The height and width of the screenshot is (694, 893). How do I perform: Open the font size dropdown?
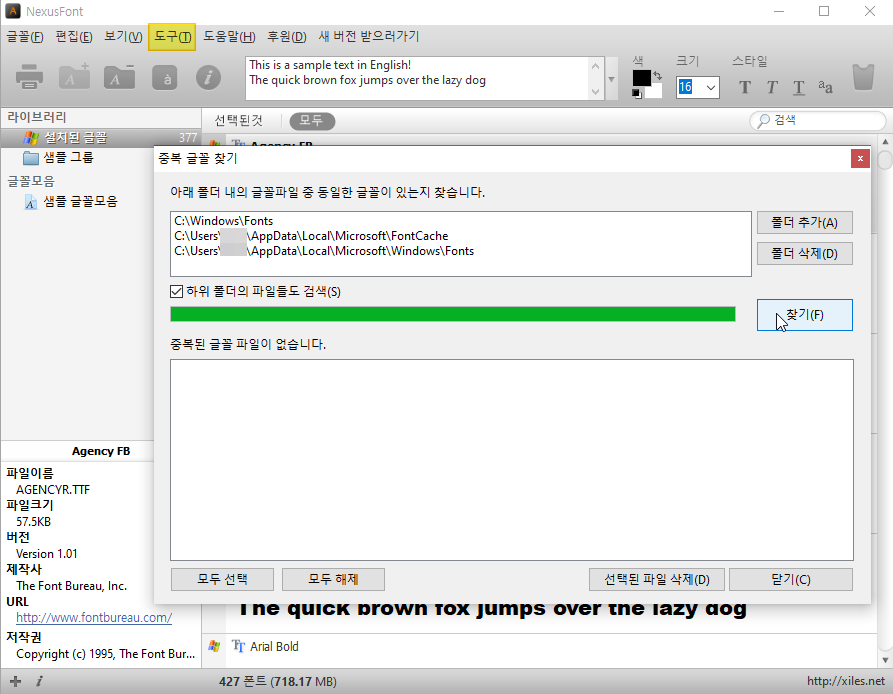[x=710, y=88]
